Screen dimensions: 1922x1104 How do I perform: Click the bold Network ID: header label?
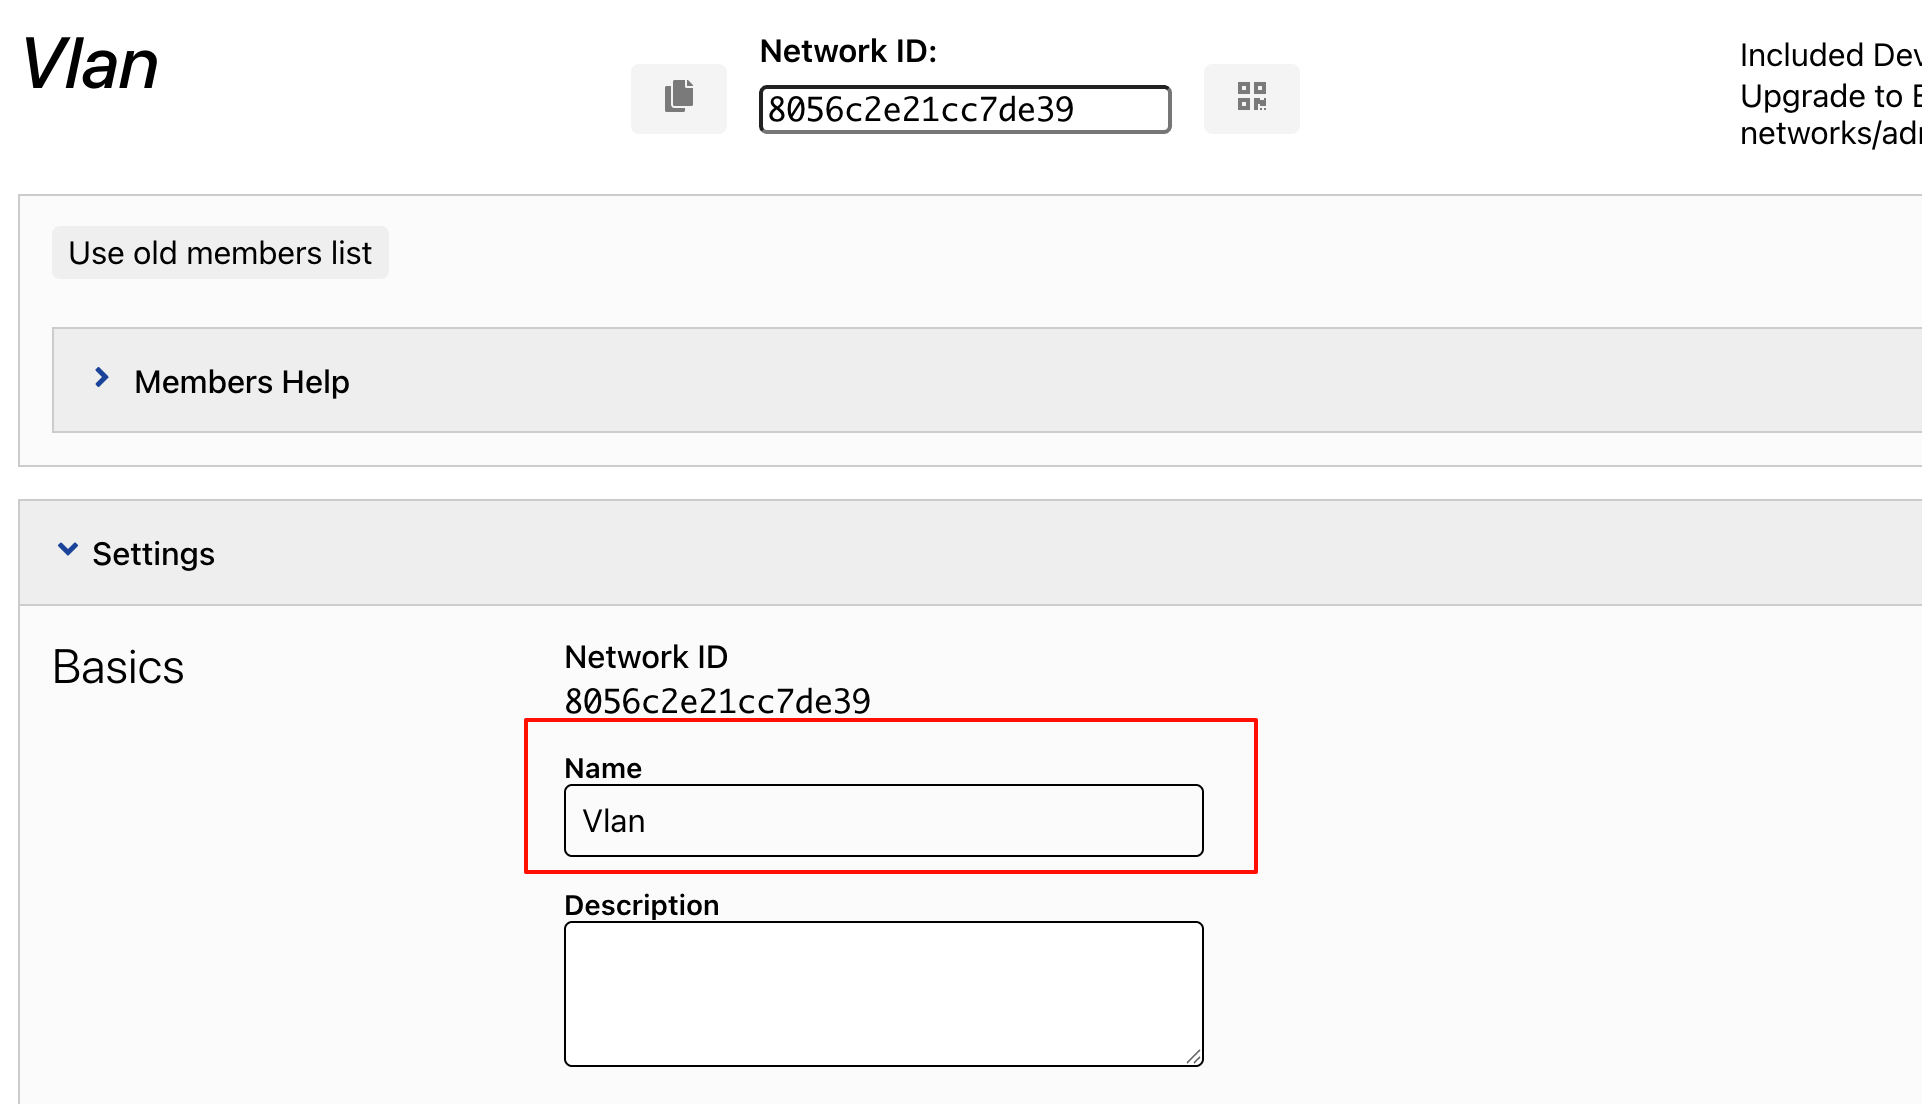pyautogui.click(x=848, y=51)
